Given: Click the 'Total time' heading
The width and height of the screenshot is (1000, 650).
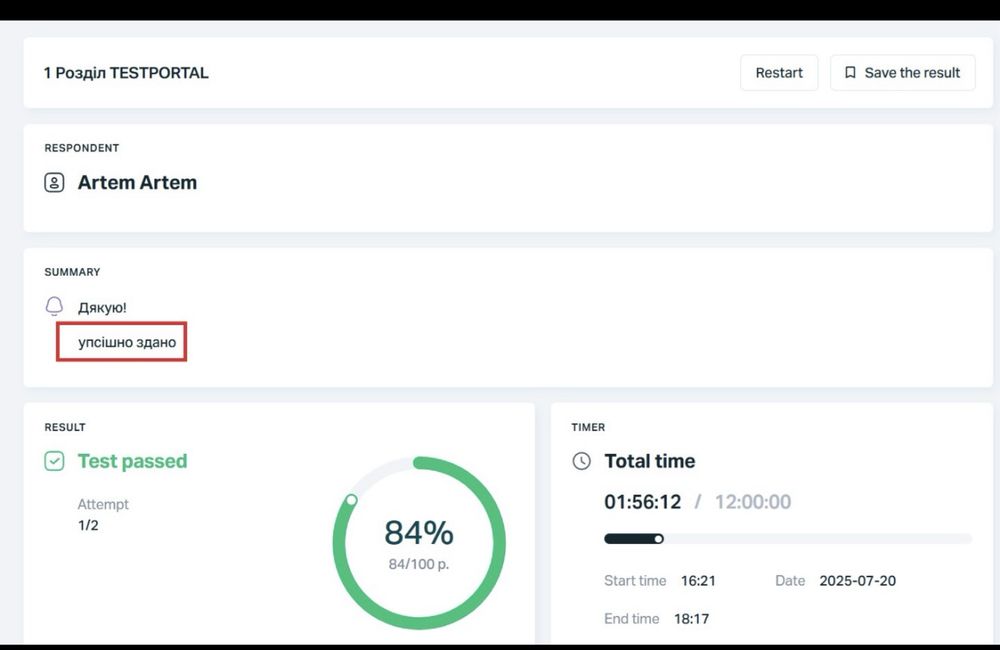Looking at the screenshot, I should (x=650, y=461).
